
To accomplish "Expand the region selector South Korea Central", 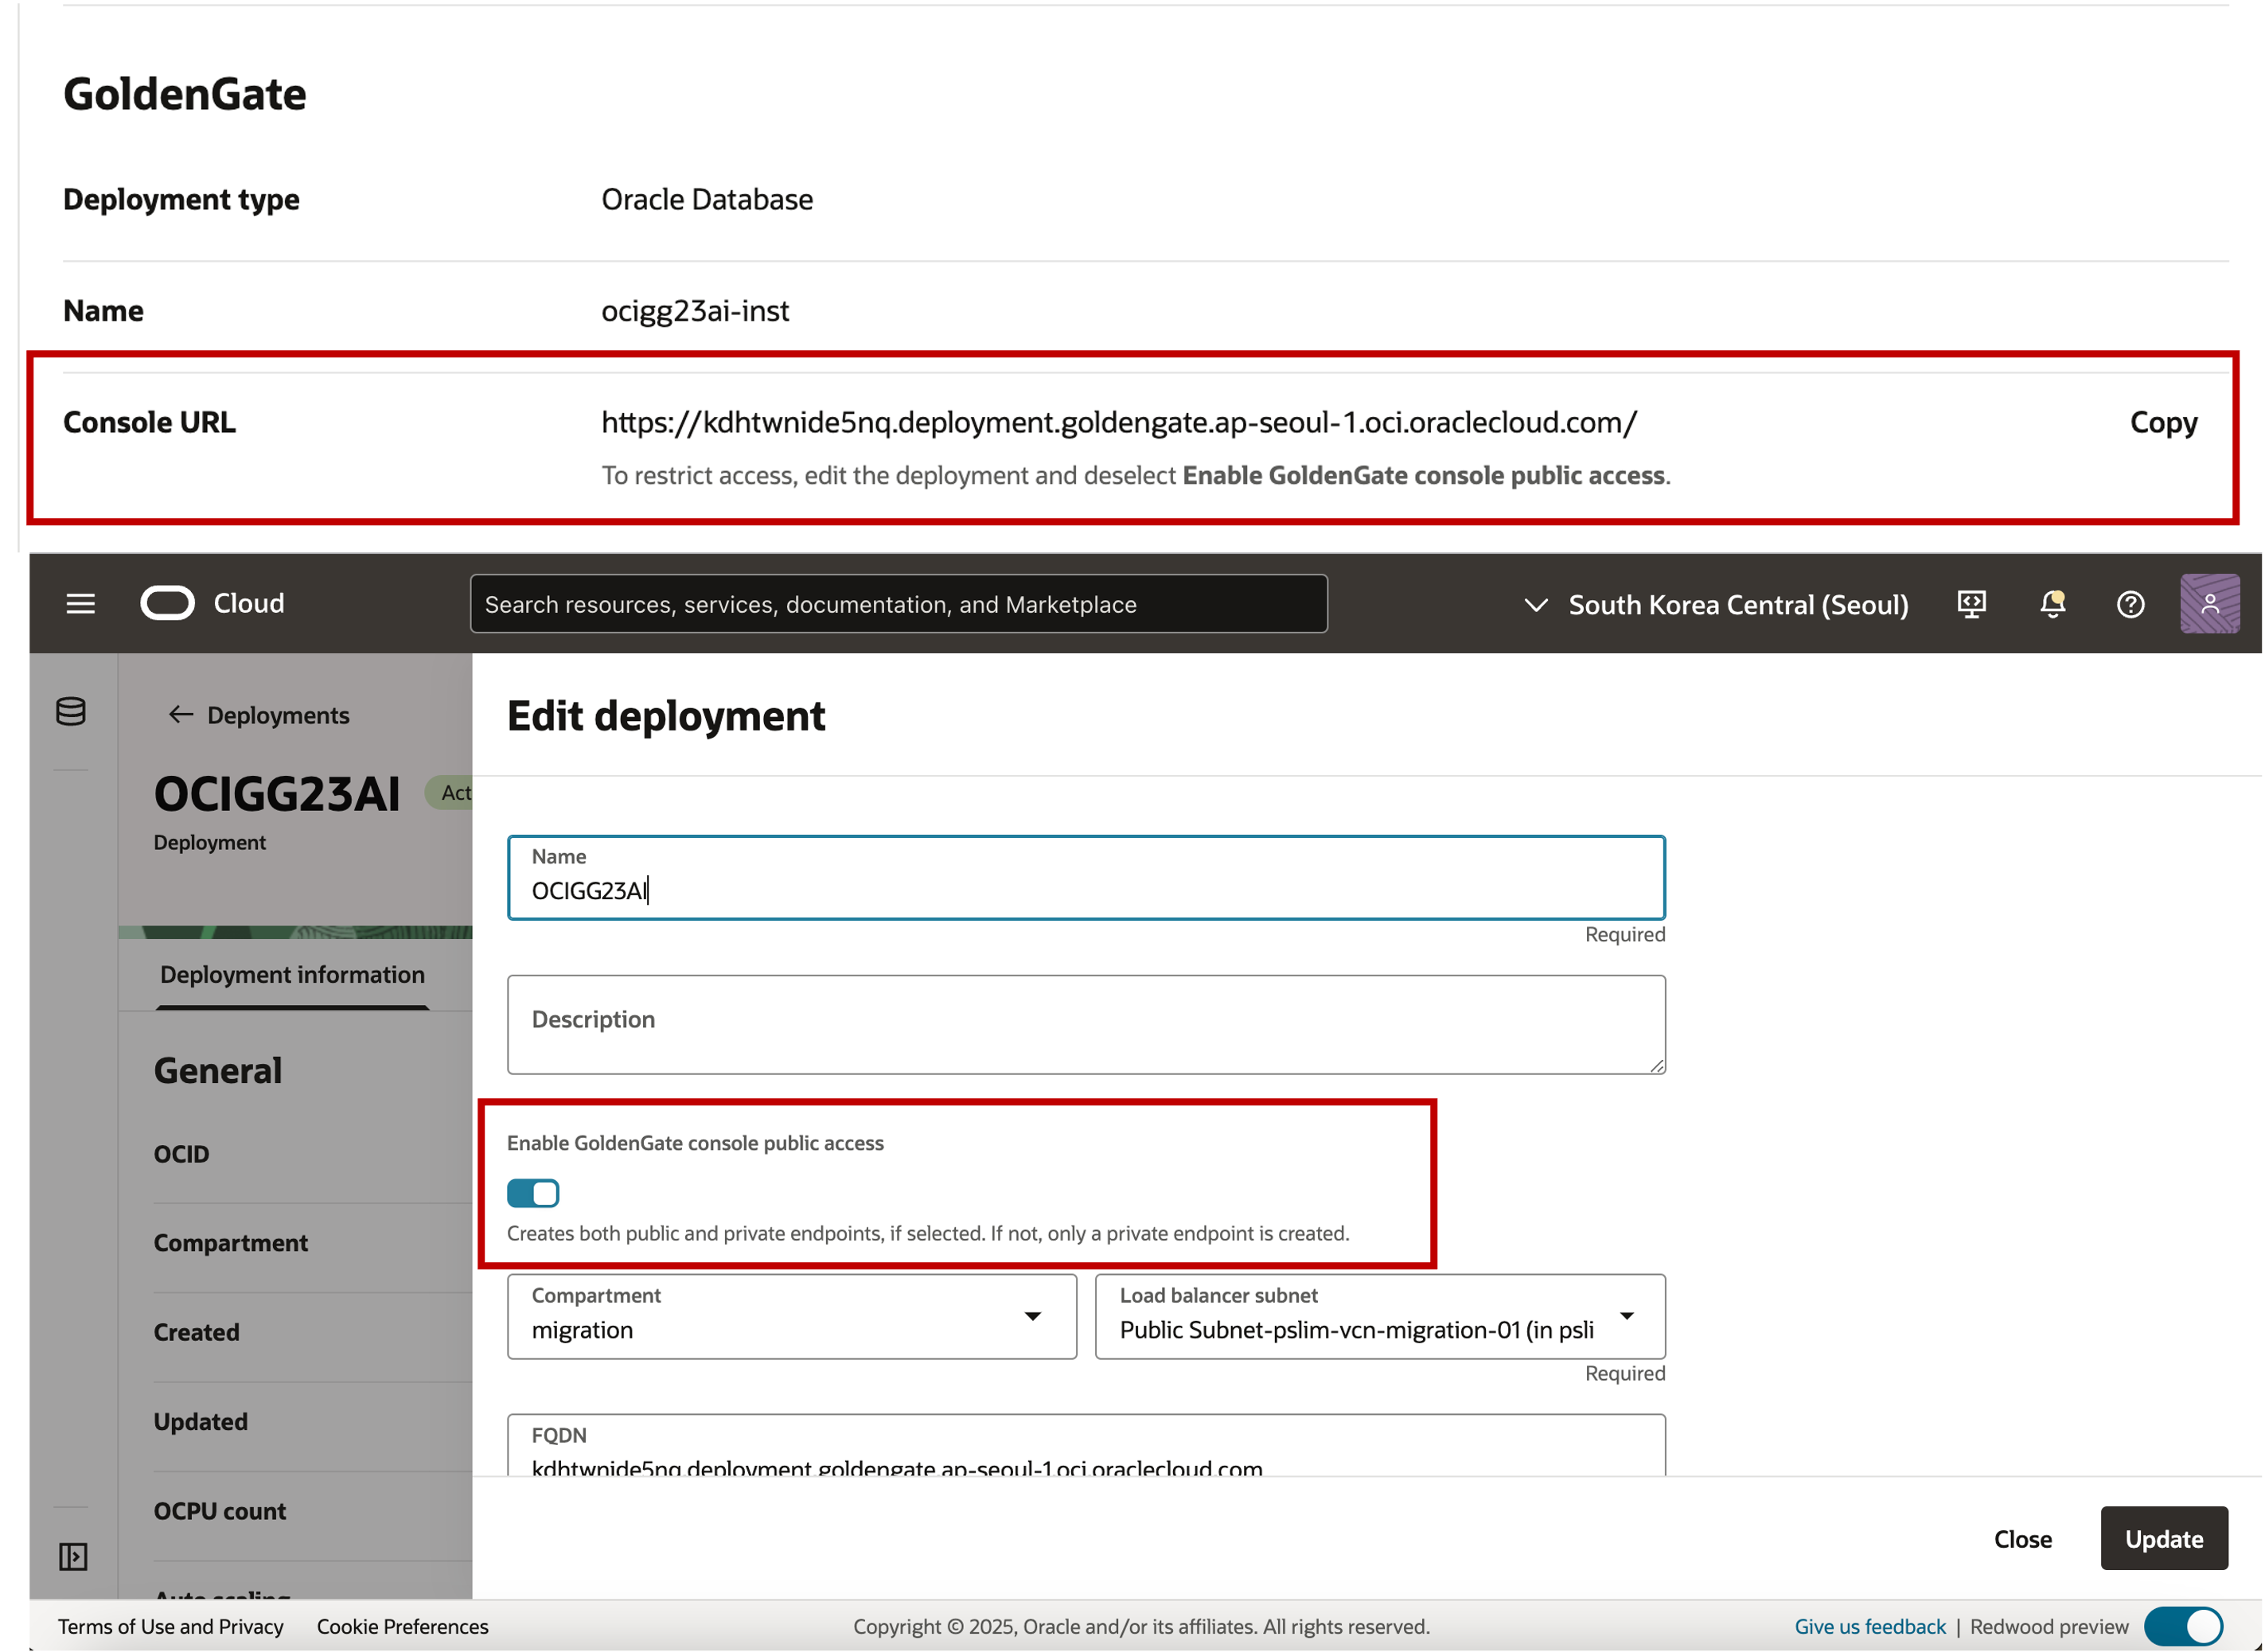I will 1716,605.
